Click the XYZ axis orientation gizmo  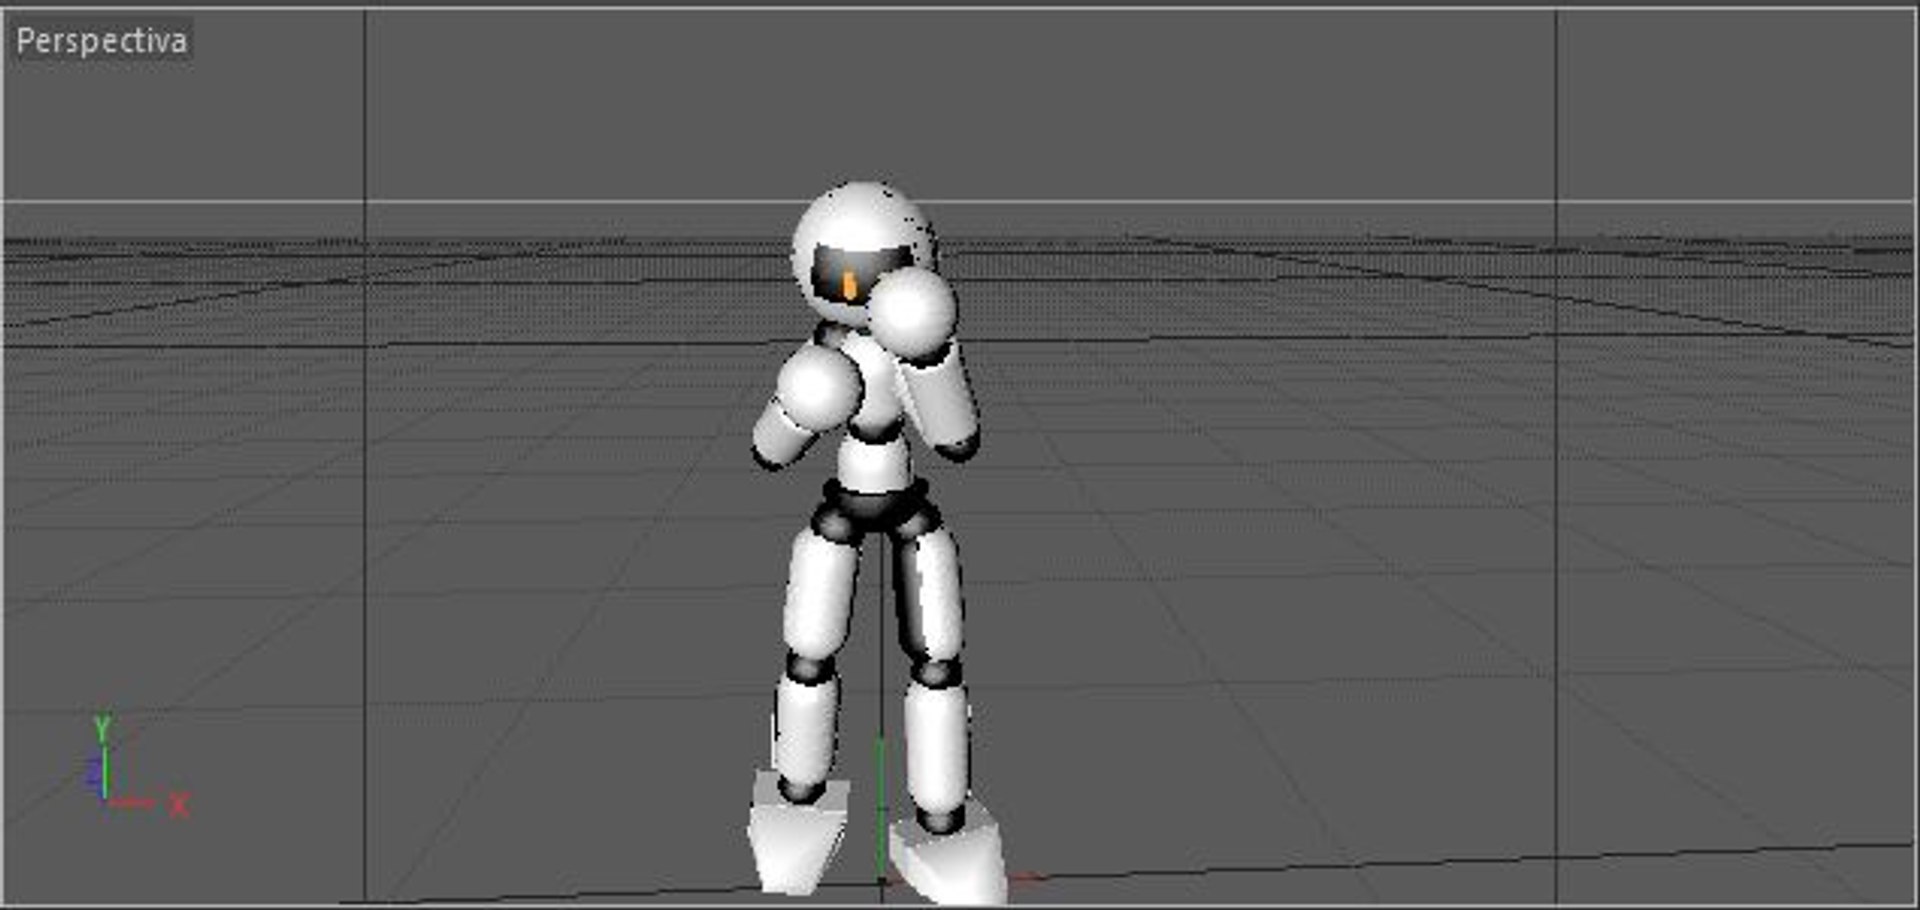136,768
